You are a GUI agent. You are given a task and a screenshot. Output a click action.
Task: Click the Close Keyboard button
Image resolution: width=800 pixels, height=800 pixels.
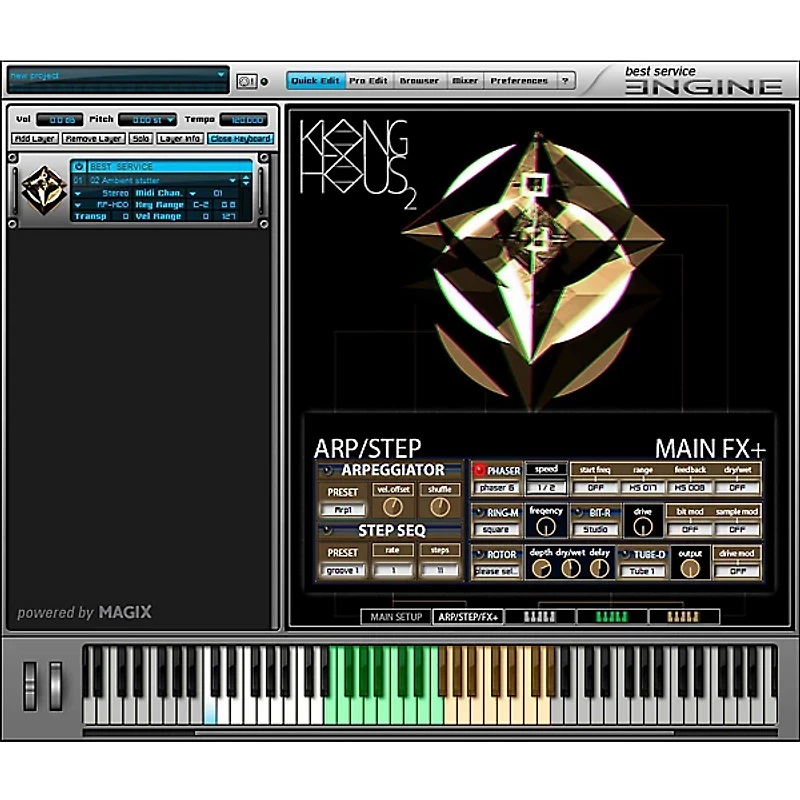(240, 139)
